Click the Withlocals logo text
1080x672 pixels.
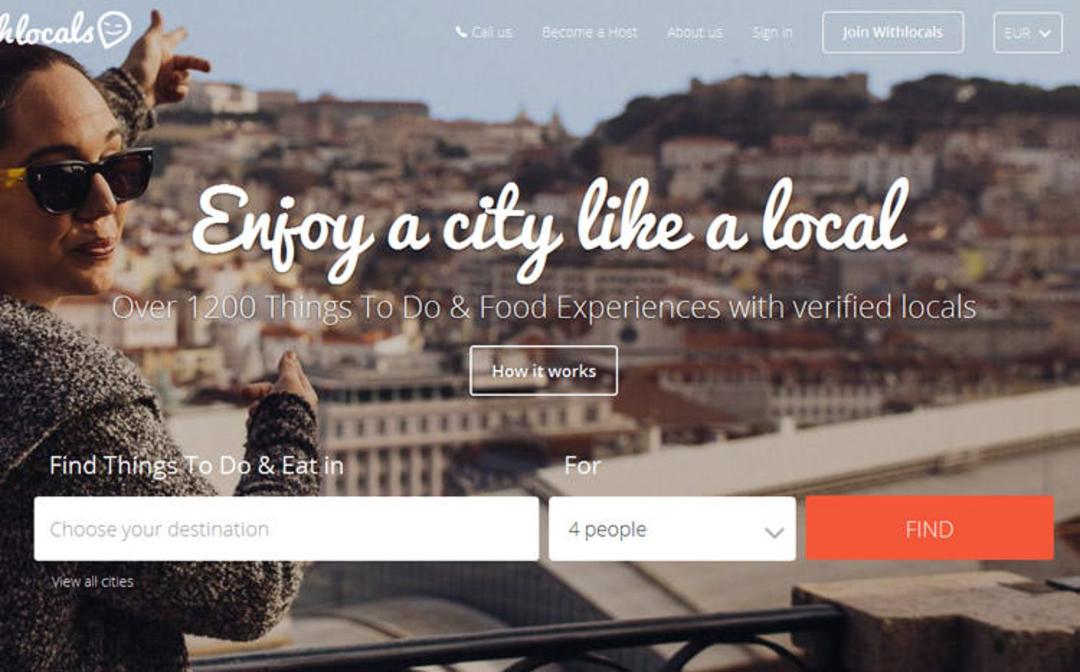point(46,30)
